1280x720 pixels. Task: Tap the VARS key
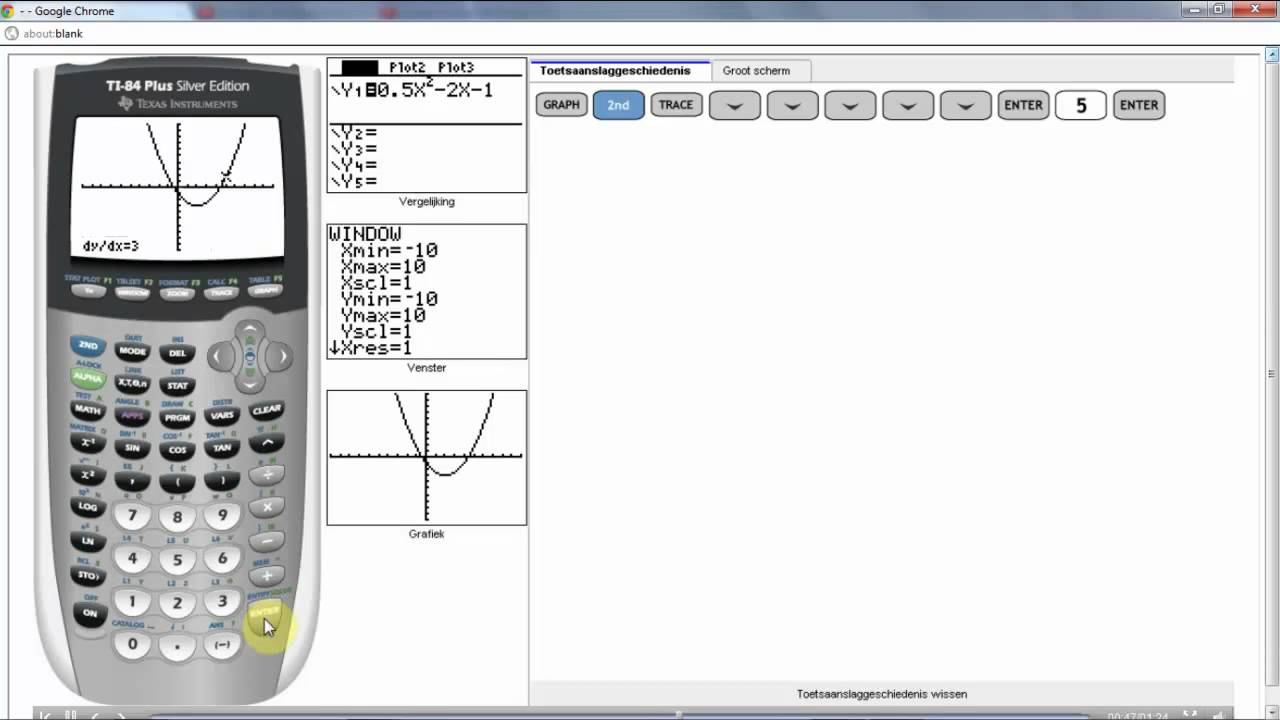[222, 416]
